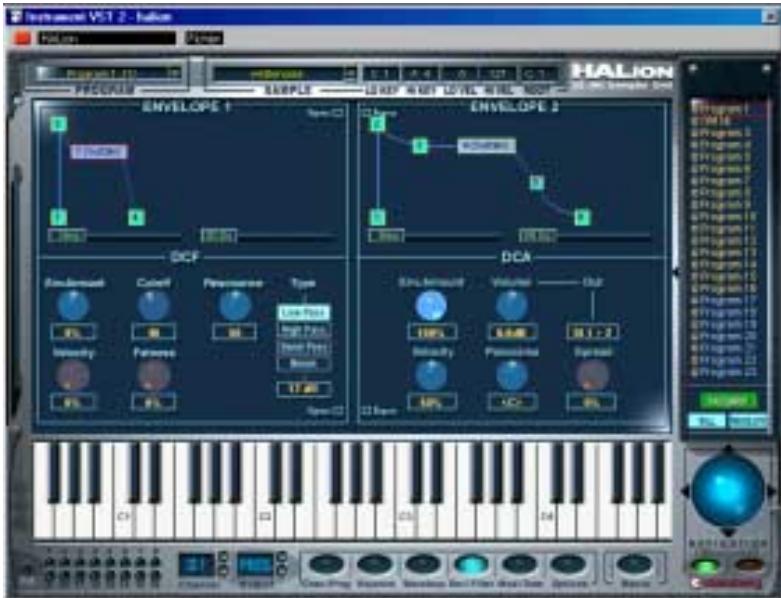The image size is (781, 598).
Task: Open the Sample selector dropdown
Action: tap(350, 74)
